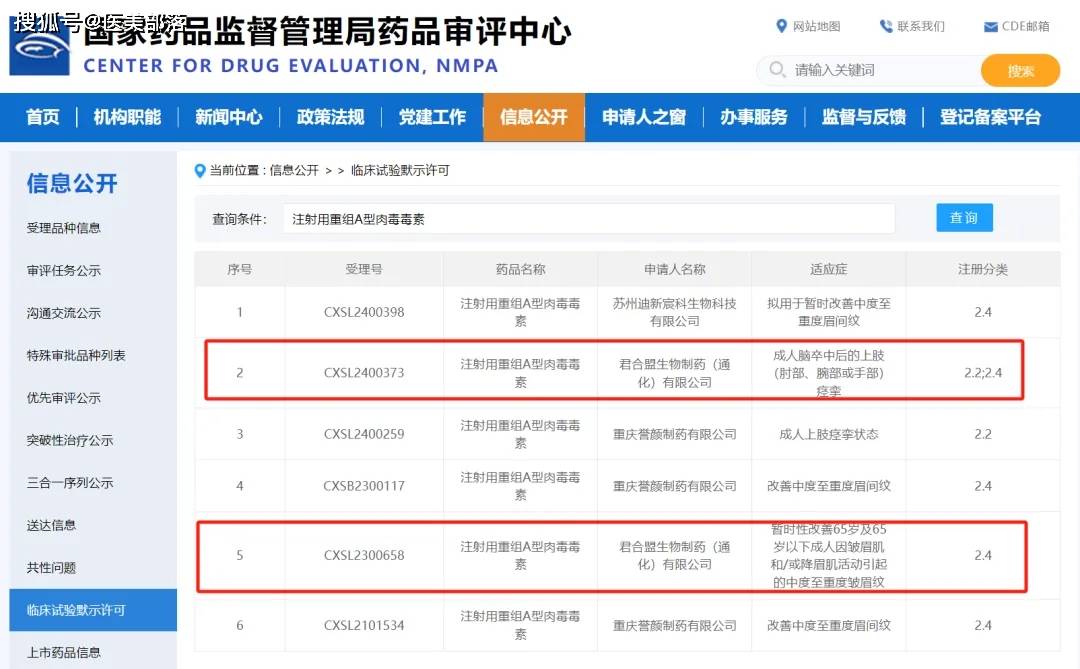Viewport: 1080px width, 669px height.
Task: Select 沟通交流公示 in the sidebar
Action: click(63, 313)
